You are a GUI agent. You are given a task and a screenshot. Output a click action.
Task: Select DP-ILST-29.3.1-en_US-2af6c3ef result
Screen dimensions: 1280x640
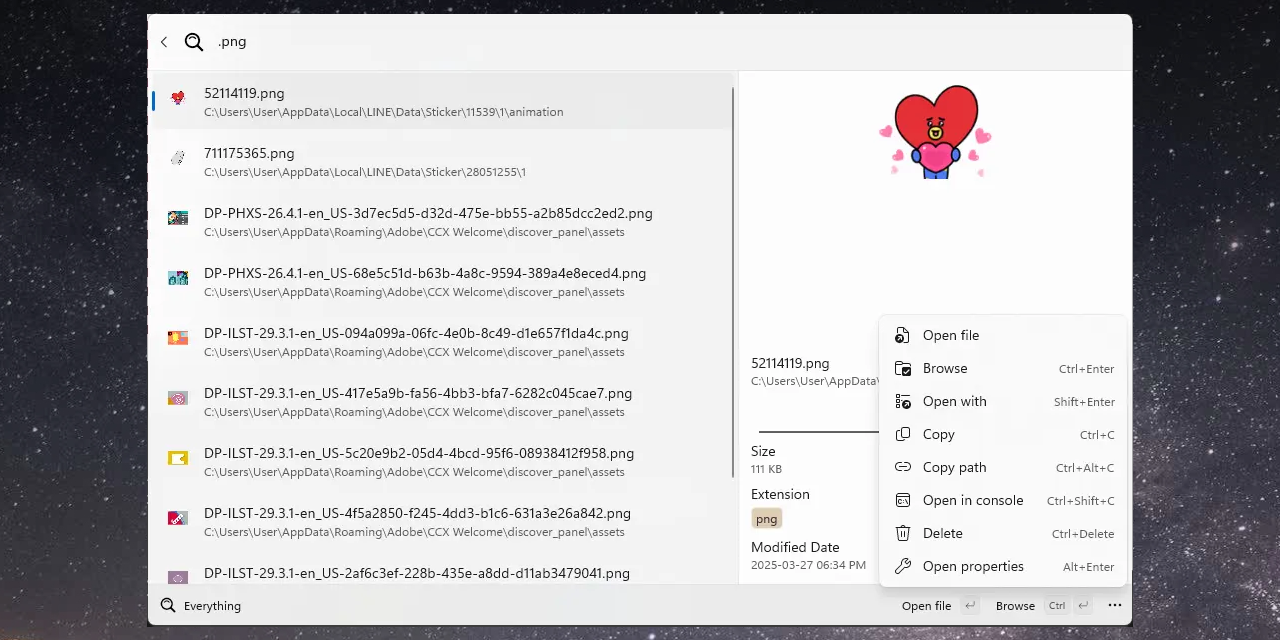point(441,568)
